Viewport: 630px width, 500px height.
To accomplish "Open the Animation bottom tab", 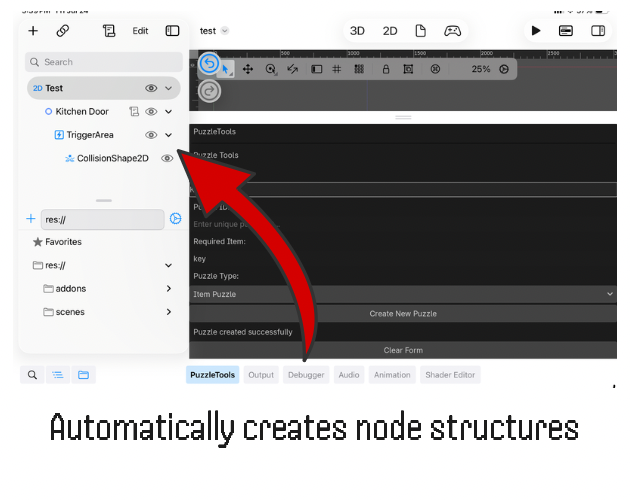I will 392,375.
